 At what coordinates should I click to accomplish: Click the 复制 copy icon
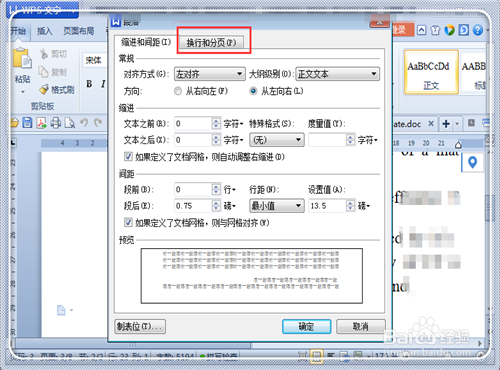(x=44, y=71)
